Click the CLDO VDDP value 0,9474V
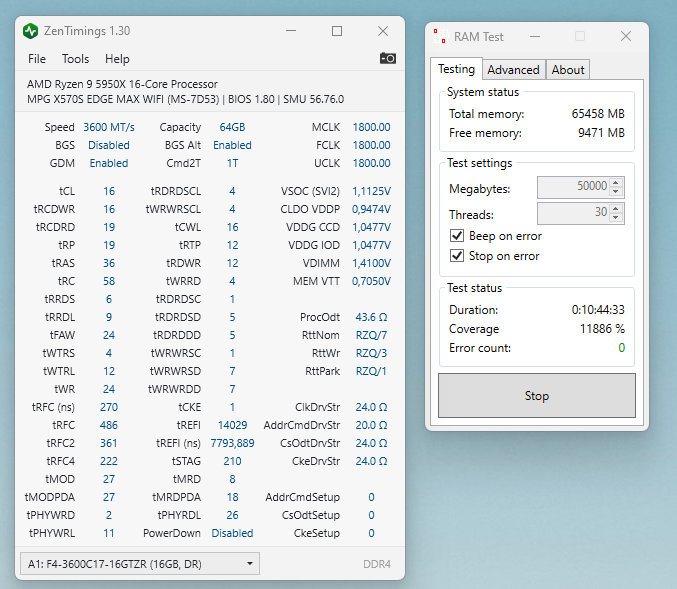 tap(371, 209)
